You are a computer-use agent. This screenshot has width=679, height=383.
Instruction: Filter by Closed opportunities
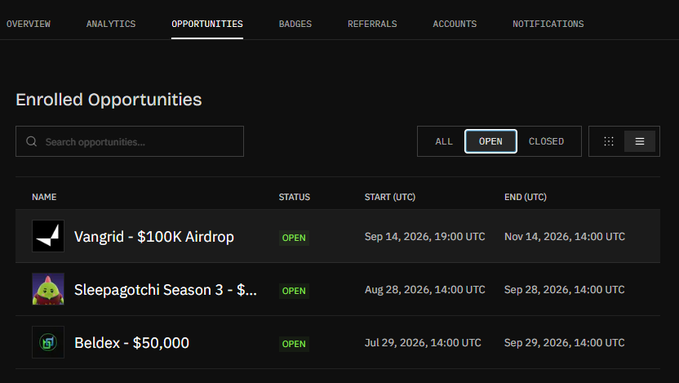pyautogui.click(x=546, y=142)
